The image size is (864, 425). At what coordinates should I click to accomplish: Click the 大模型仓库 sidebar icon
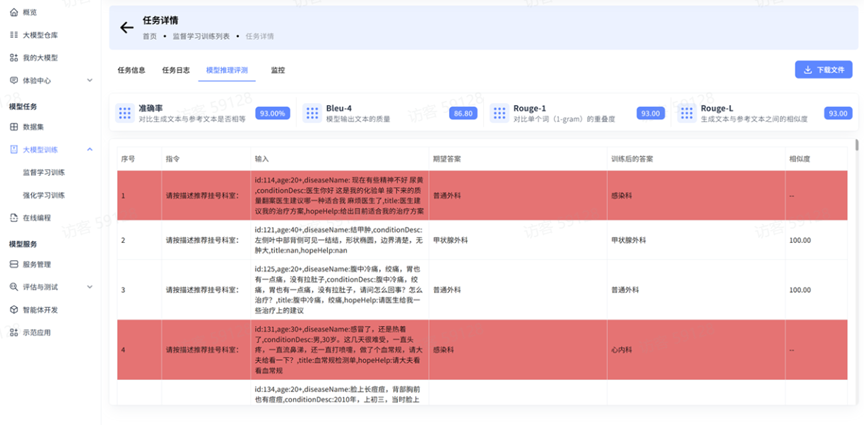tap(14, 35)
